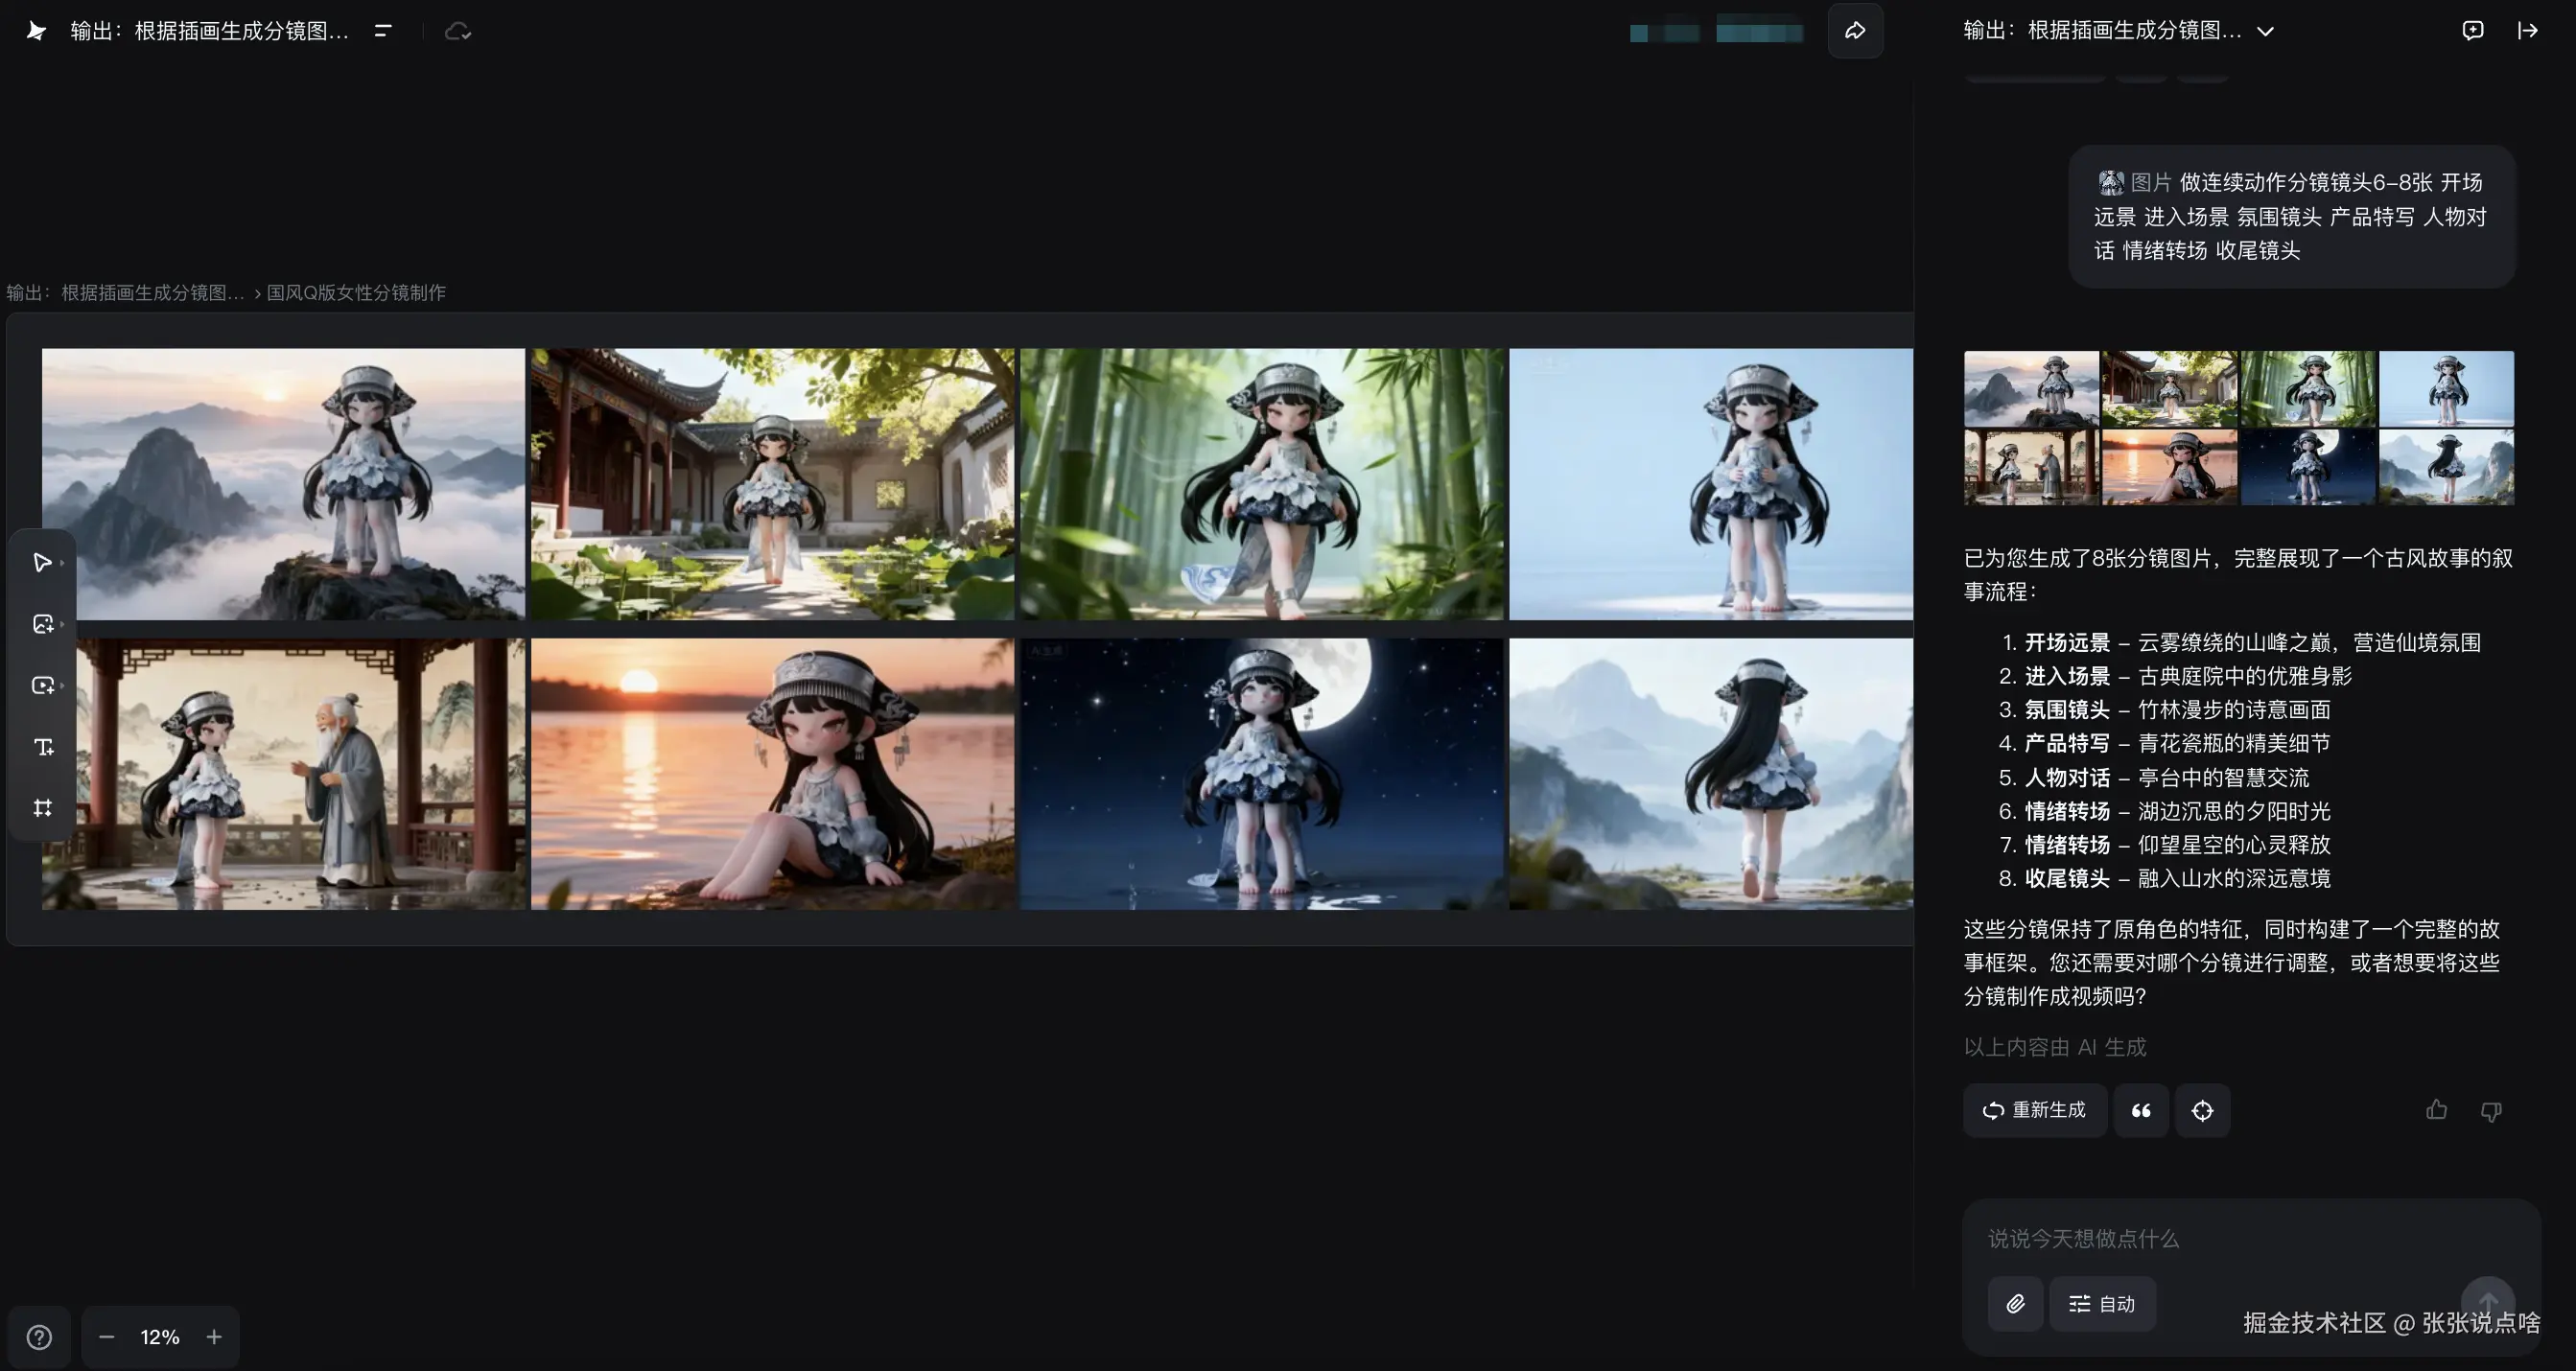Collapse the chat side panel

pyautogui.click(x=2528, y=31)
